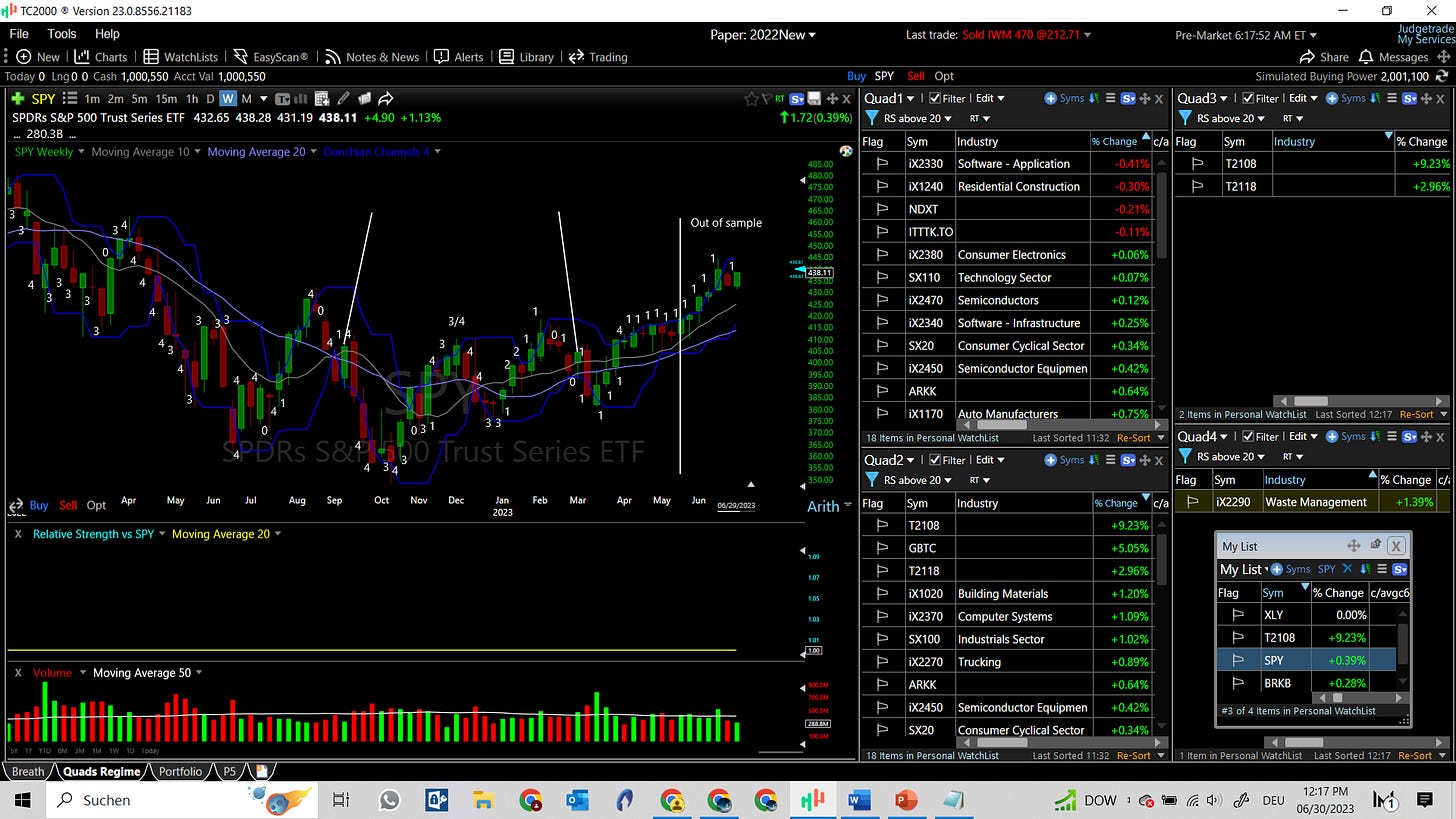Open the Tools menu
1456x819 pixels.
(61, 34)
